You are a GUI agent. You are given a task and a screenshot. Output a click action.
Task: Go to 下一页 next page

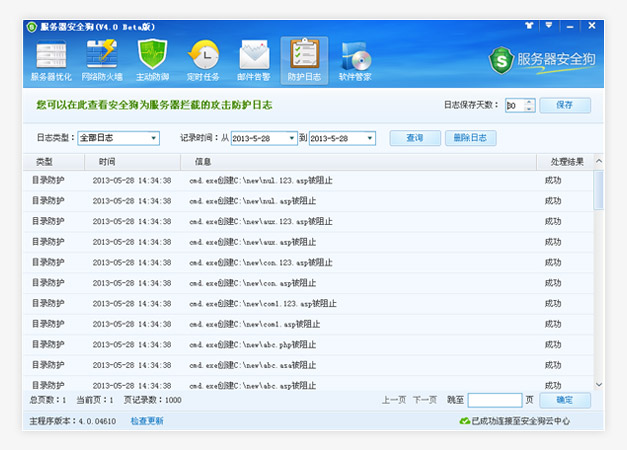click(x=425, y=400)
